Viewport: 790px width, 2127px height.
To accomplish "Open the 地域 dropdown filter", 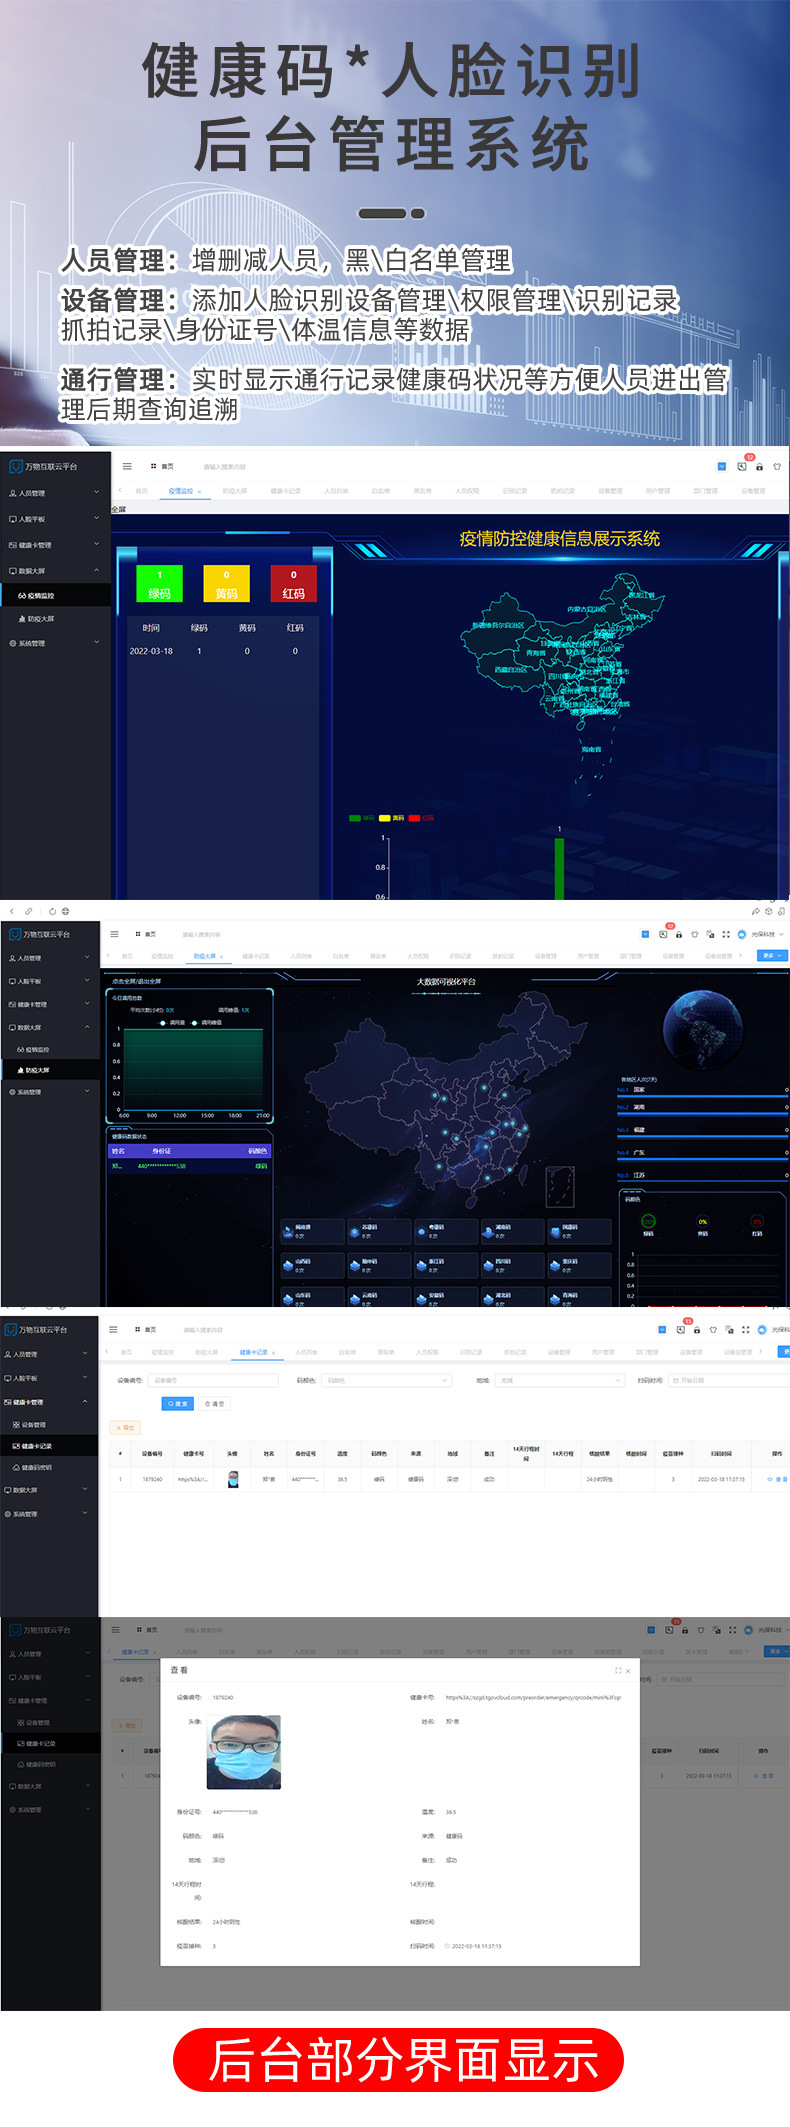I will [561, 1380].
